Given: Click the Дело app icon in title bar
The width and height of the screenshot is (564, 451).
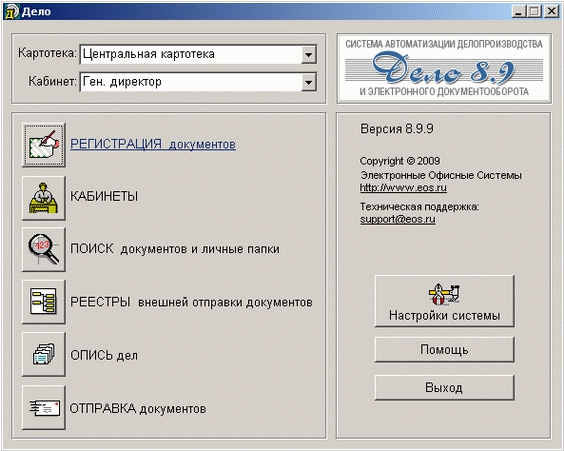Looking at the screenshot, I should tap(11, 12).
